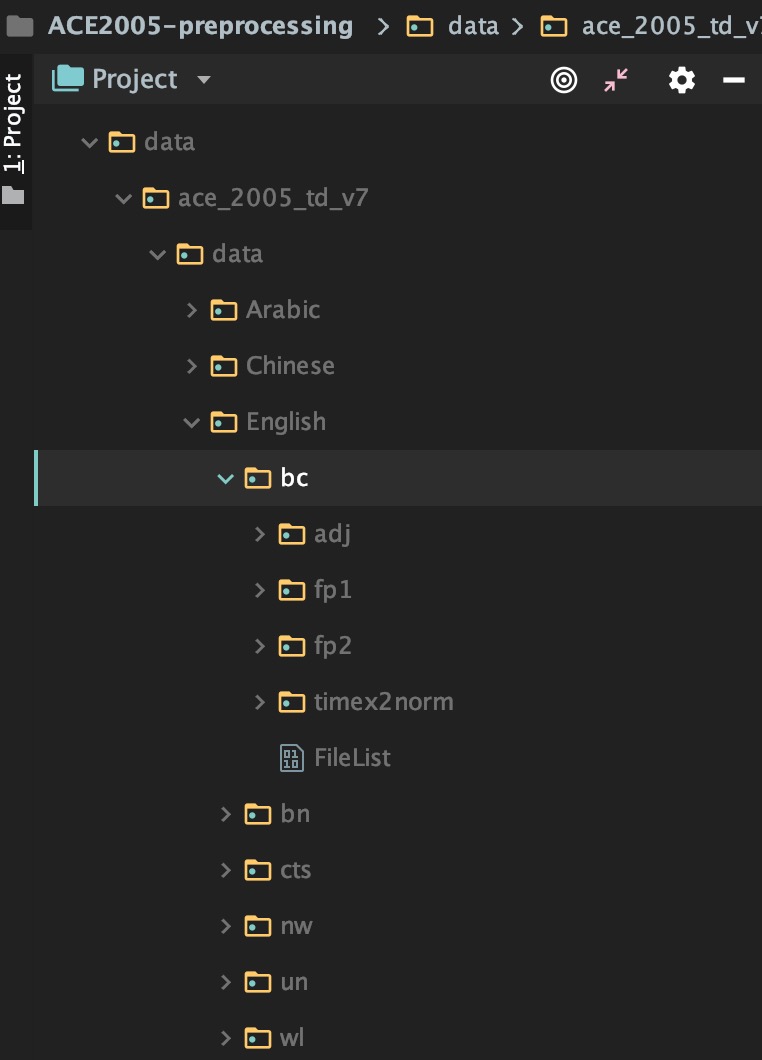This screenshot has width=762, height=1060.
Task: Collapse the English folder node
Action: pyautogui.click(x=191, y=422)
